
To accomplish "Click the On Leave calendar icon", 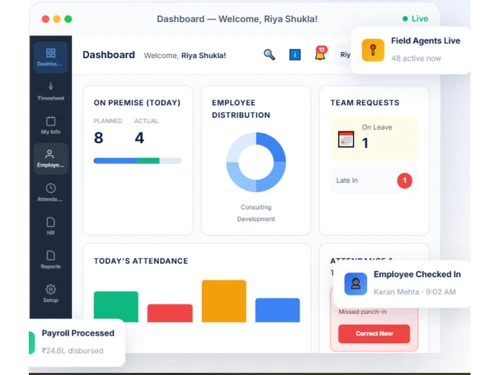I will [x=346, y=139].
